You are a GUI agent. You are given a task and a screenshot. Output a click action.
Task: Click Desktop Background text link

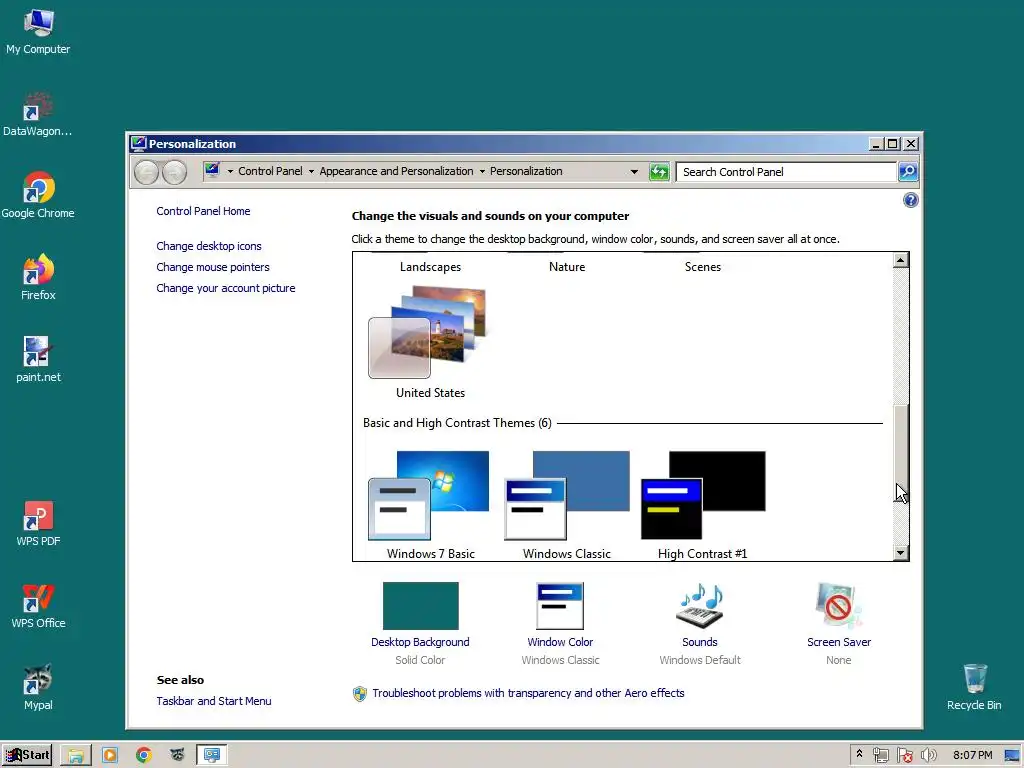[420, 642]
